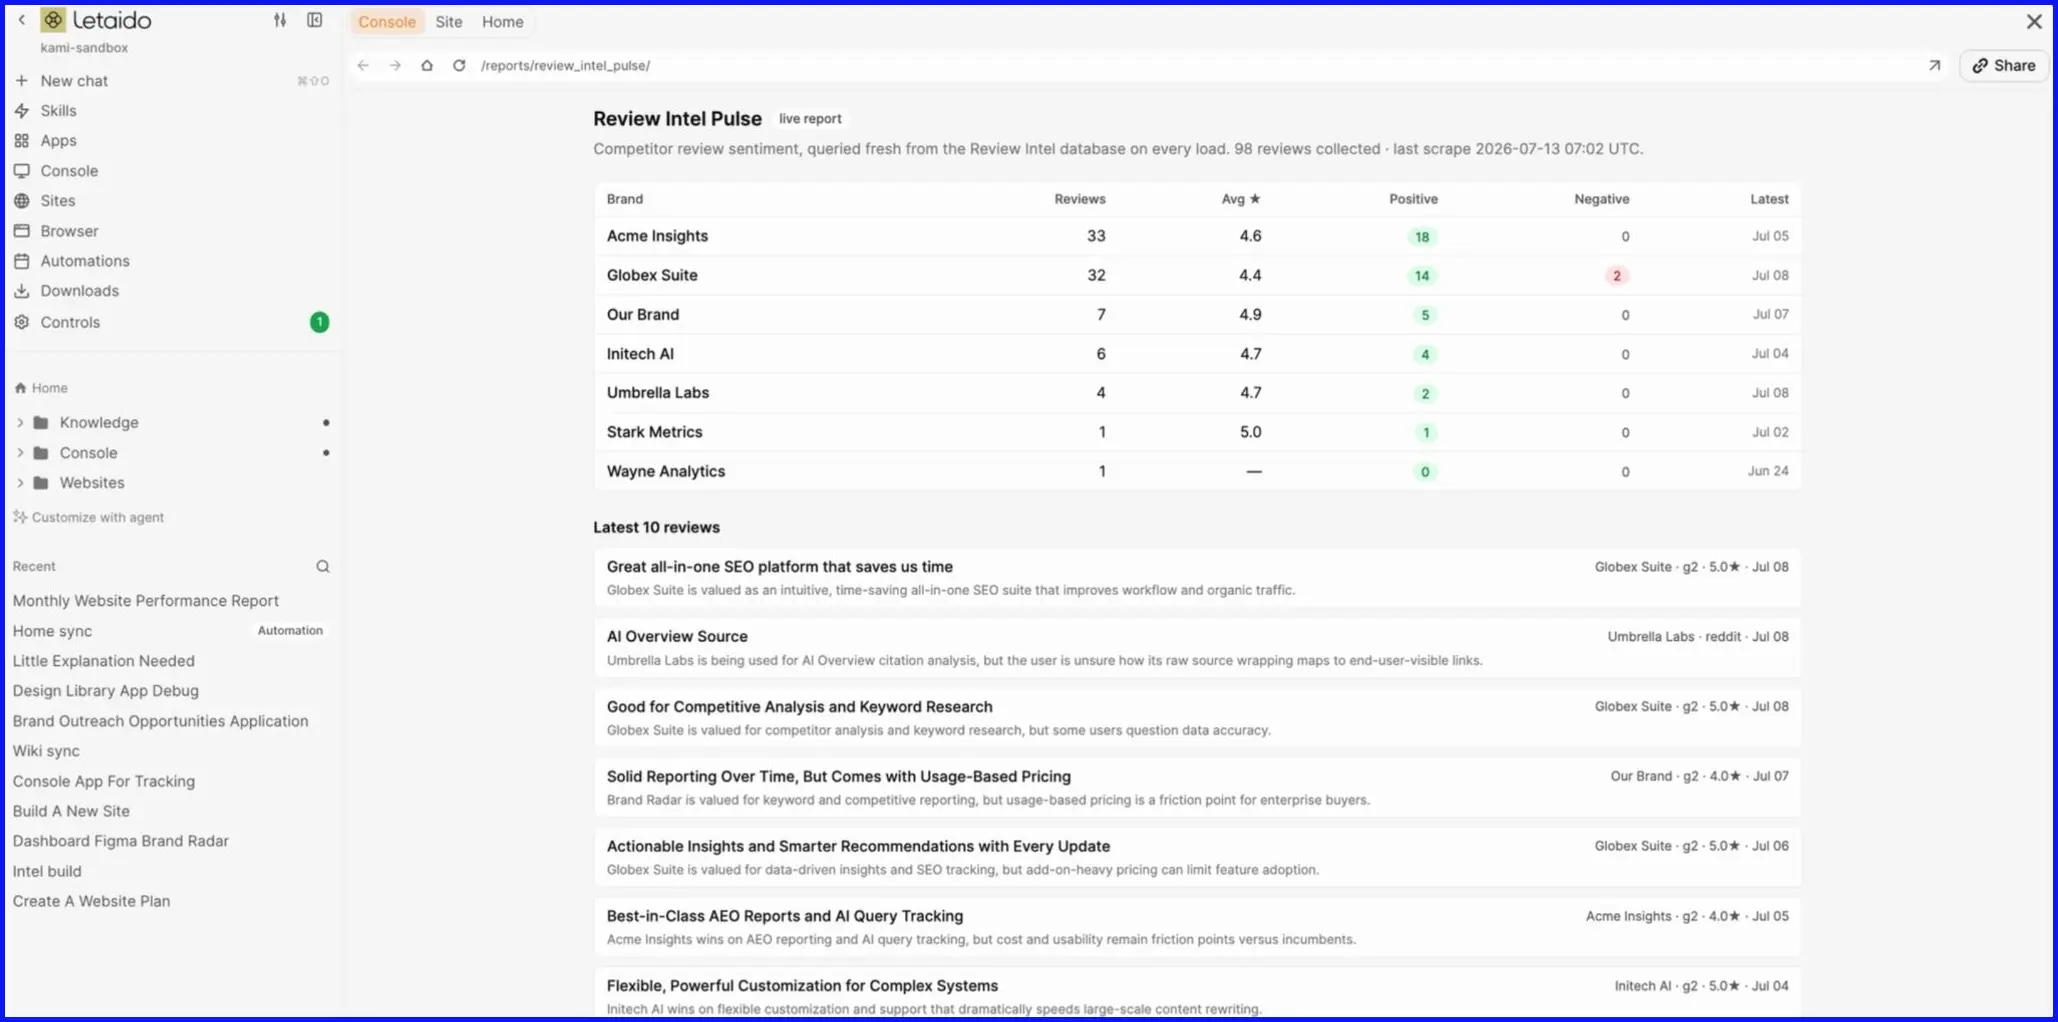Open the settings sliders icon beside Letaido
The width and height of the screenshot is (2058, 1022).
click(x=280, y=20)
